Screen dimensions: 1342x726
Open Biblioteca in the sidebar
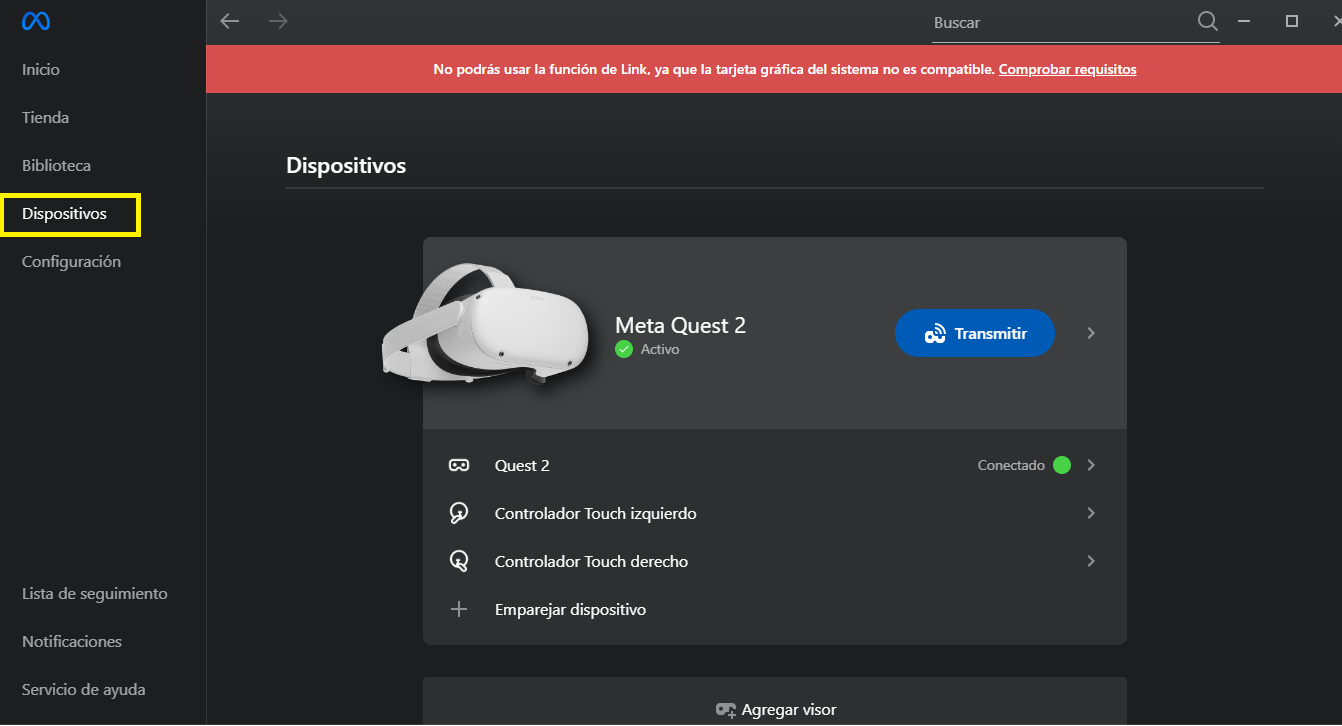click(x=56, y=166)
